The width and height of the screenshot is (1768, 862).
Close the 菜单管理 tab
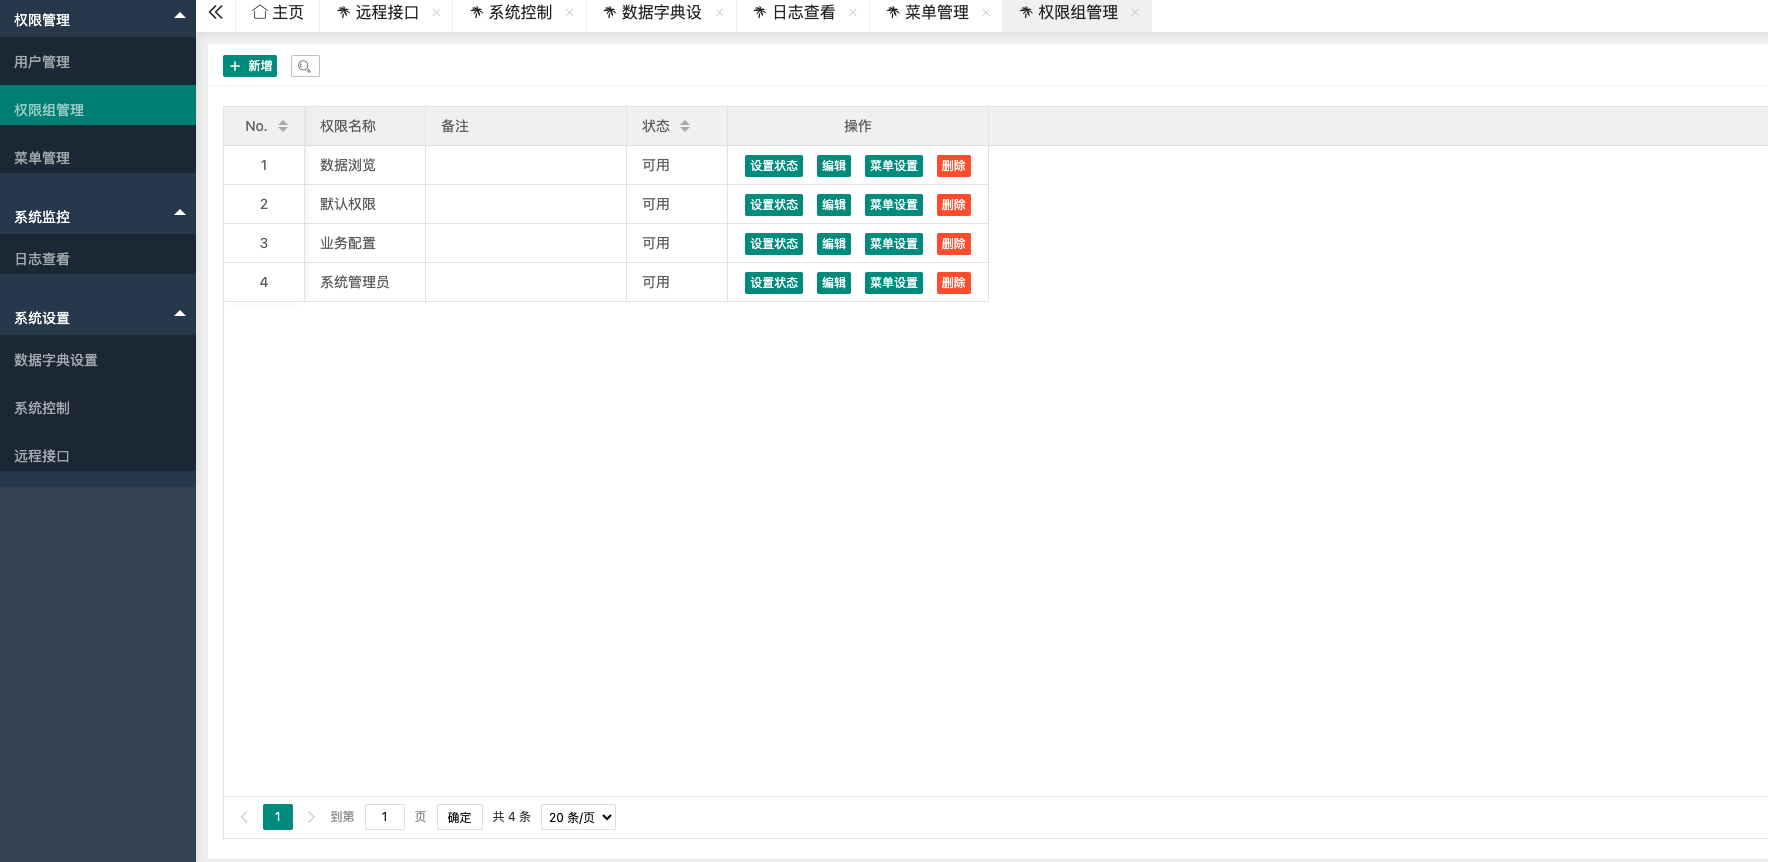[986, 13]
